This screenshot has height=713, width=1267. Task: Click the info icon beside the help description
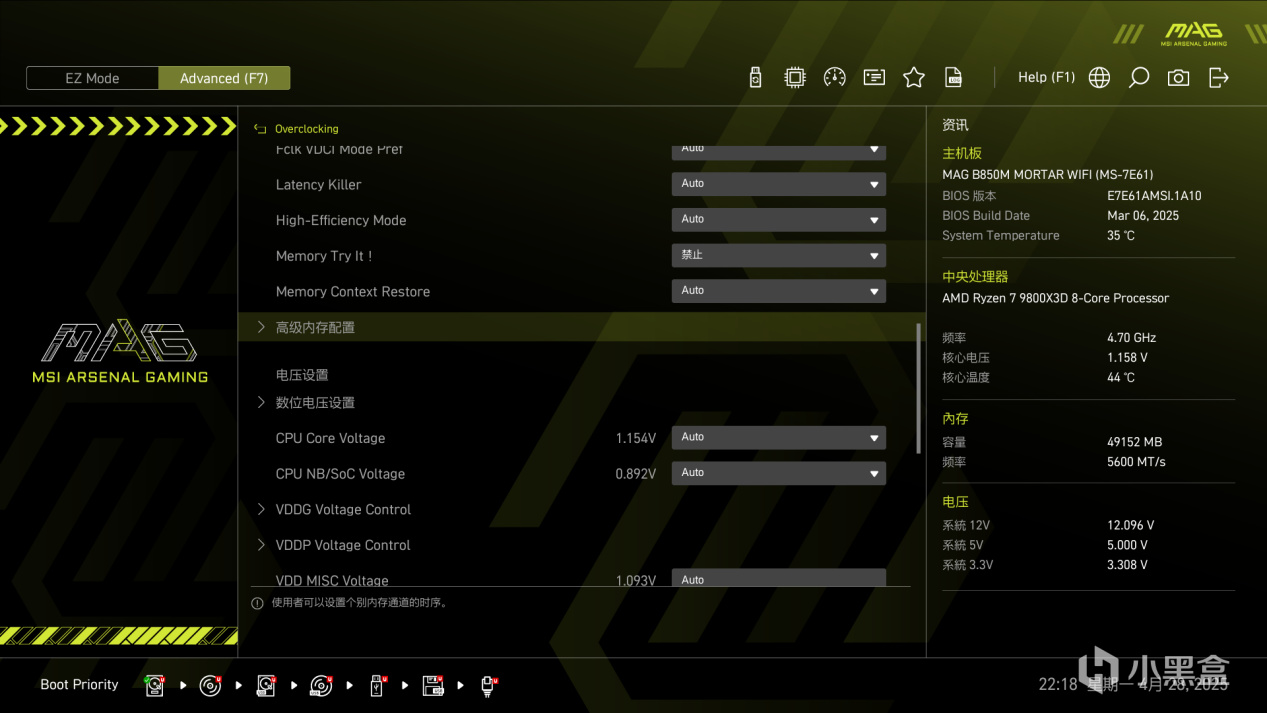[257, 603]
